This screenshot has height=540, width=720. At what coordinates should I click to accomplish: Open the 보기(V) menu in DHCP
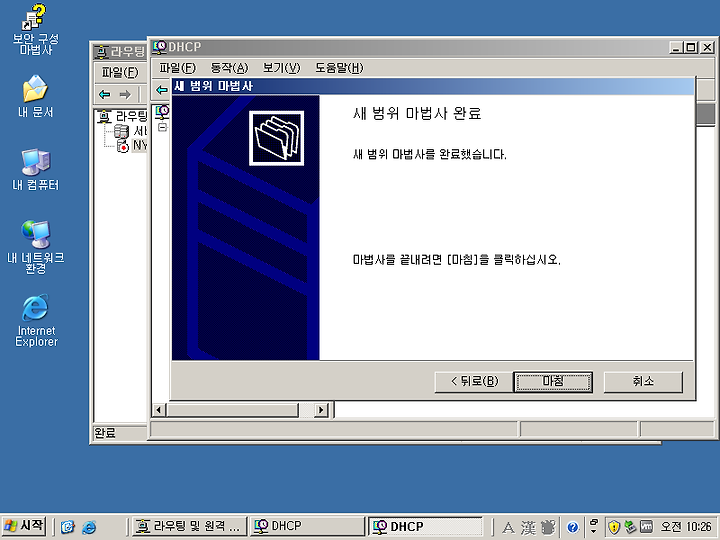281,68
